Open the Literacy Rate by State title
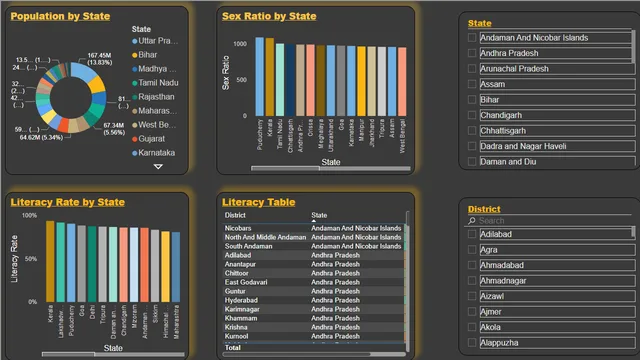 click(x=68, y=202)
